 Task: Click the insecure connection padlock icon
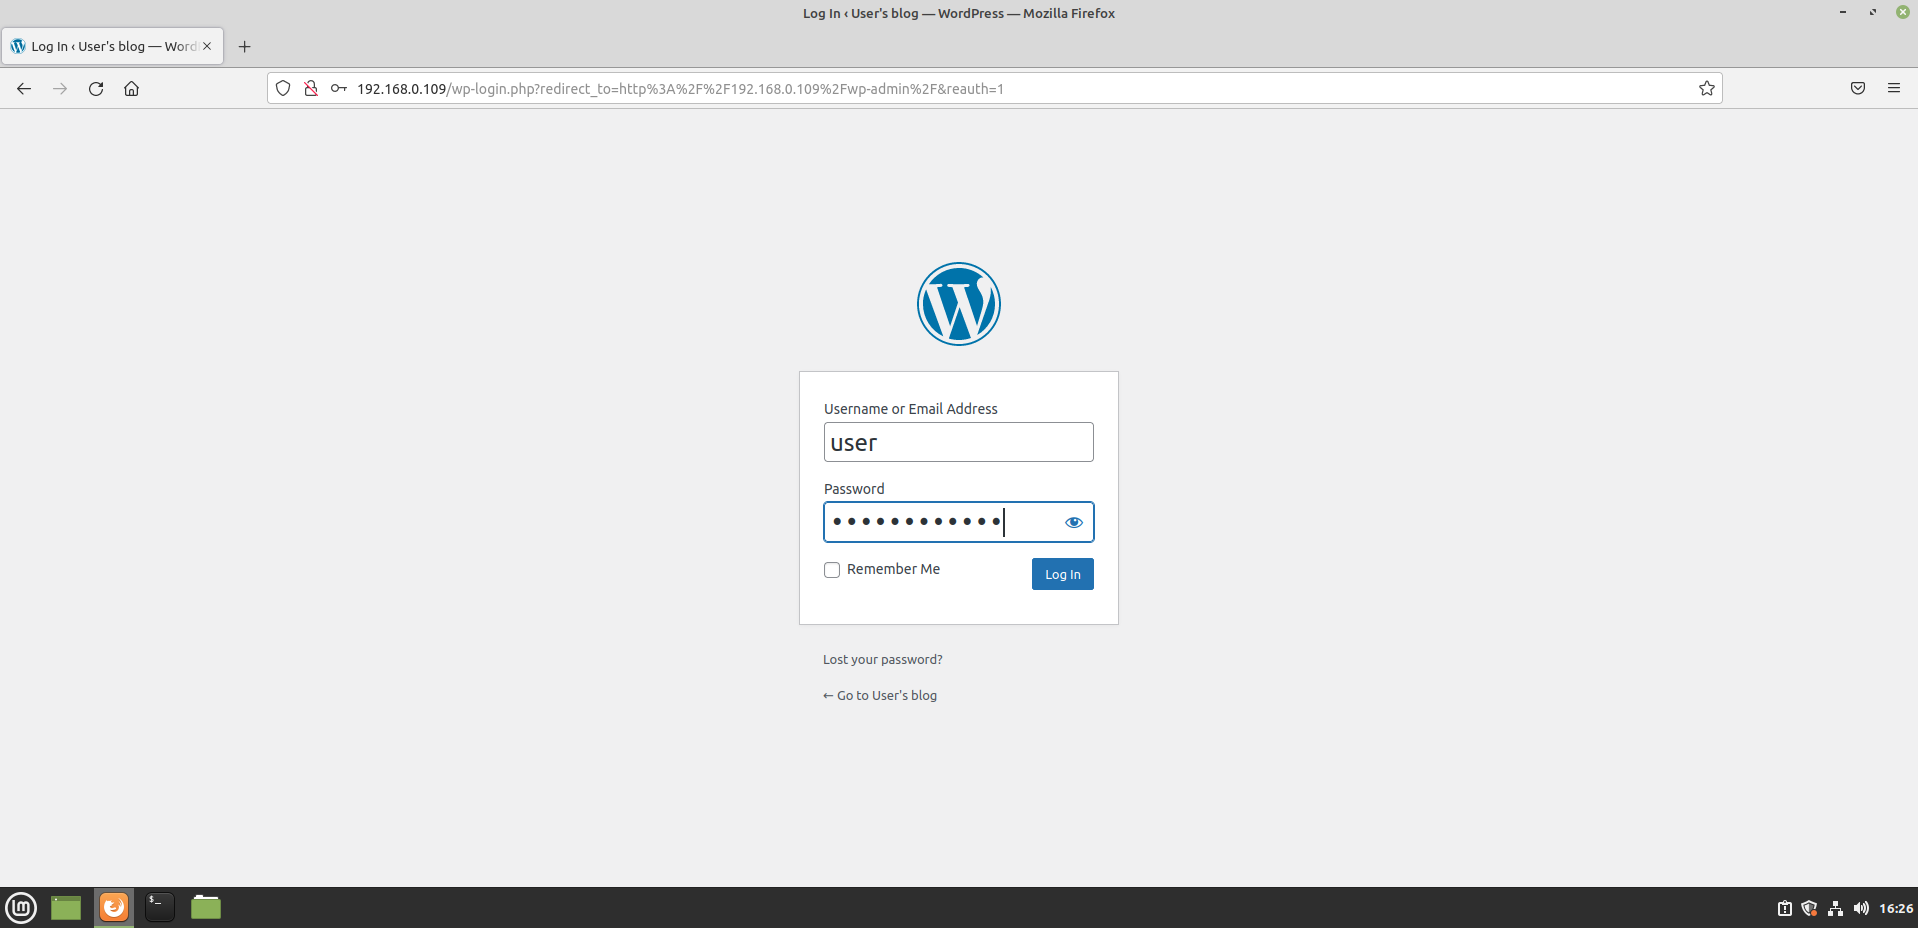coord(311,88)
